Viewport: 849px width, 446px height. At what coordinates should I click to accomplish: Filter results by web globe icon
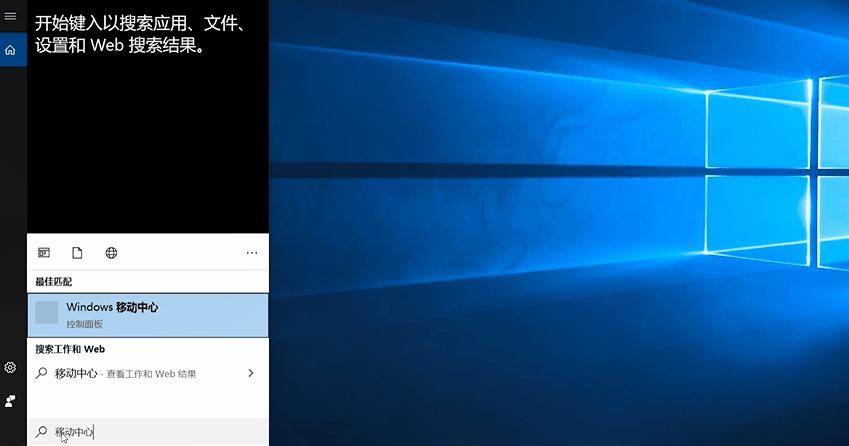point(112,253)
